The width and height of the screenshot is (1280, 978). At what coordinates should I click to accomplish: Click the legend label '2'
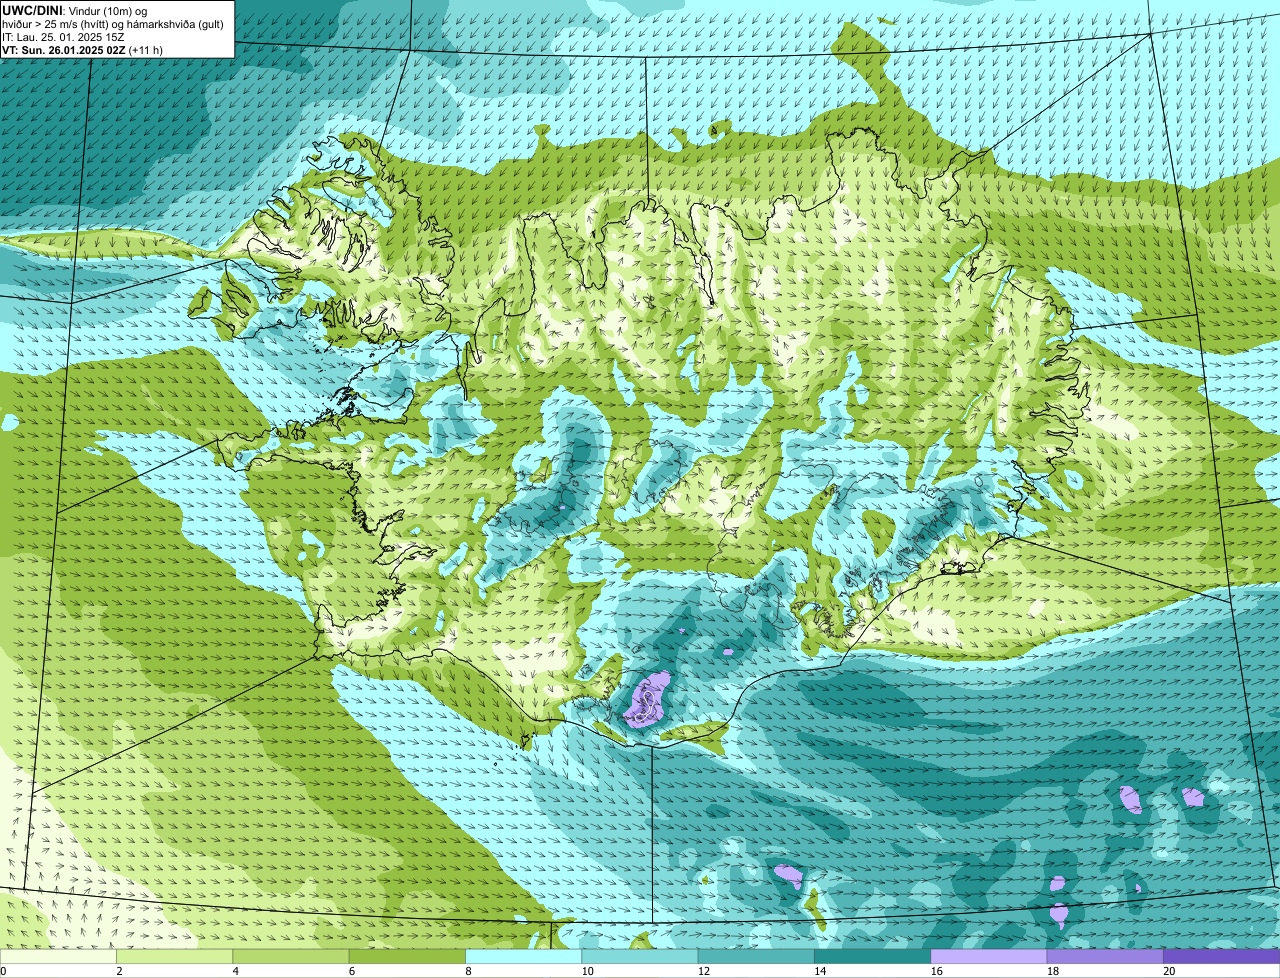click(x=120, y=971)
